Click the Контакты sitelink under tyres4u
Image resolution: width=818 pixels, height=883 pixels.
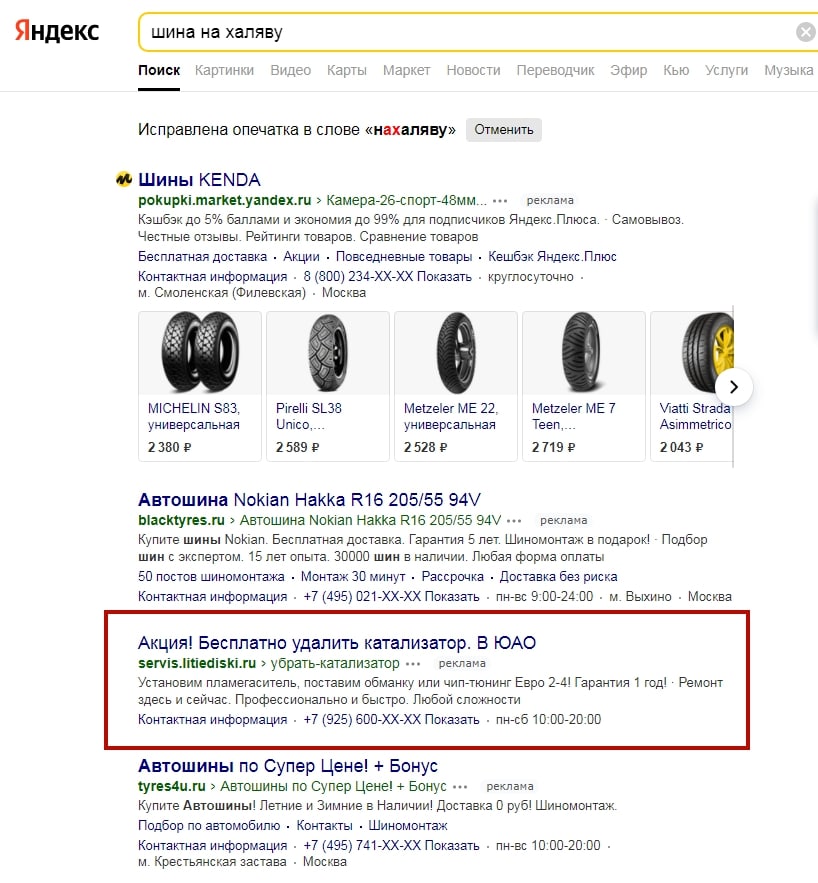click(x=324, y=826)
